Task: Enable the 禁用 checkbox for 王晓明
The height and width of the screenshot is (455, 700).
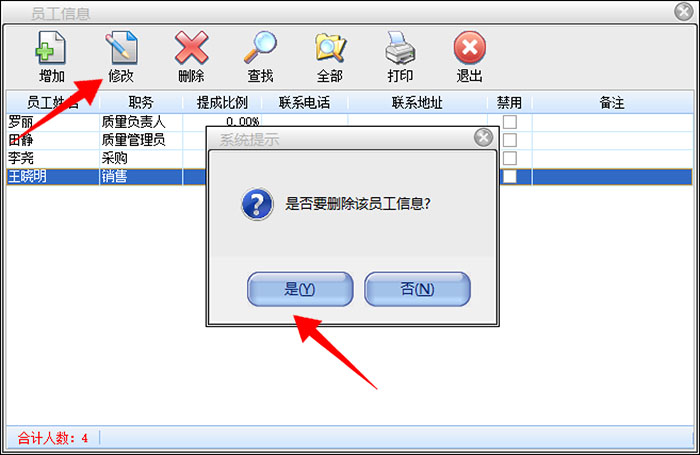Action: coord(510,176)
